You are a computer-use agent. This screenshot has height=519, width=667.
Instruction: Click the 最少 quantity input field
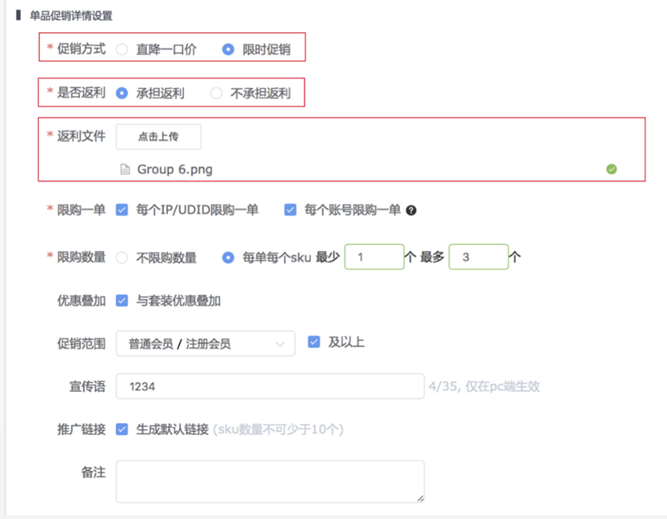(374, 257)
